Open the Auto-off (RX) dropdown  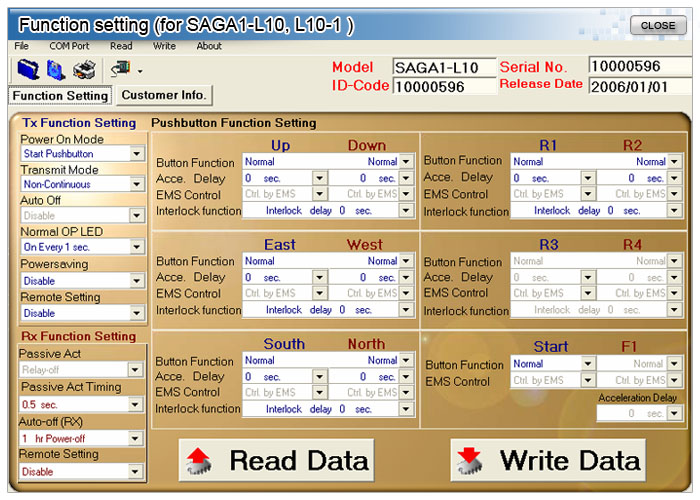[137, 438]
